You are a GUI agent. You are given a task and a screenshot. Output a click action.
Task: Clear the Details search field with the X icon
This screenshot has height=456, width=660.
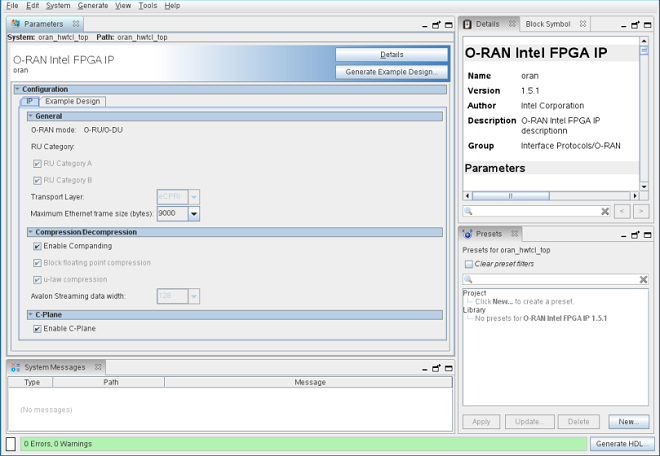pyautogui.click(x=605, y=211)
